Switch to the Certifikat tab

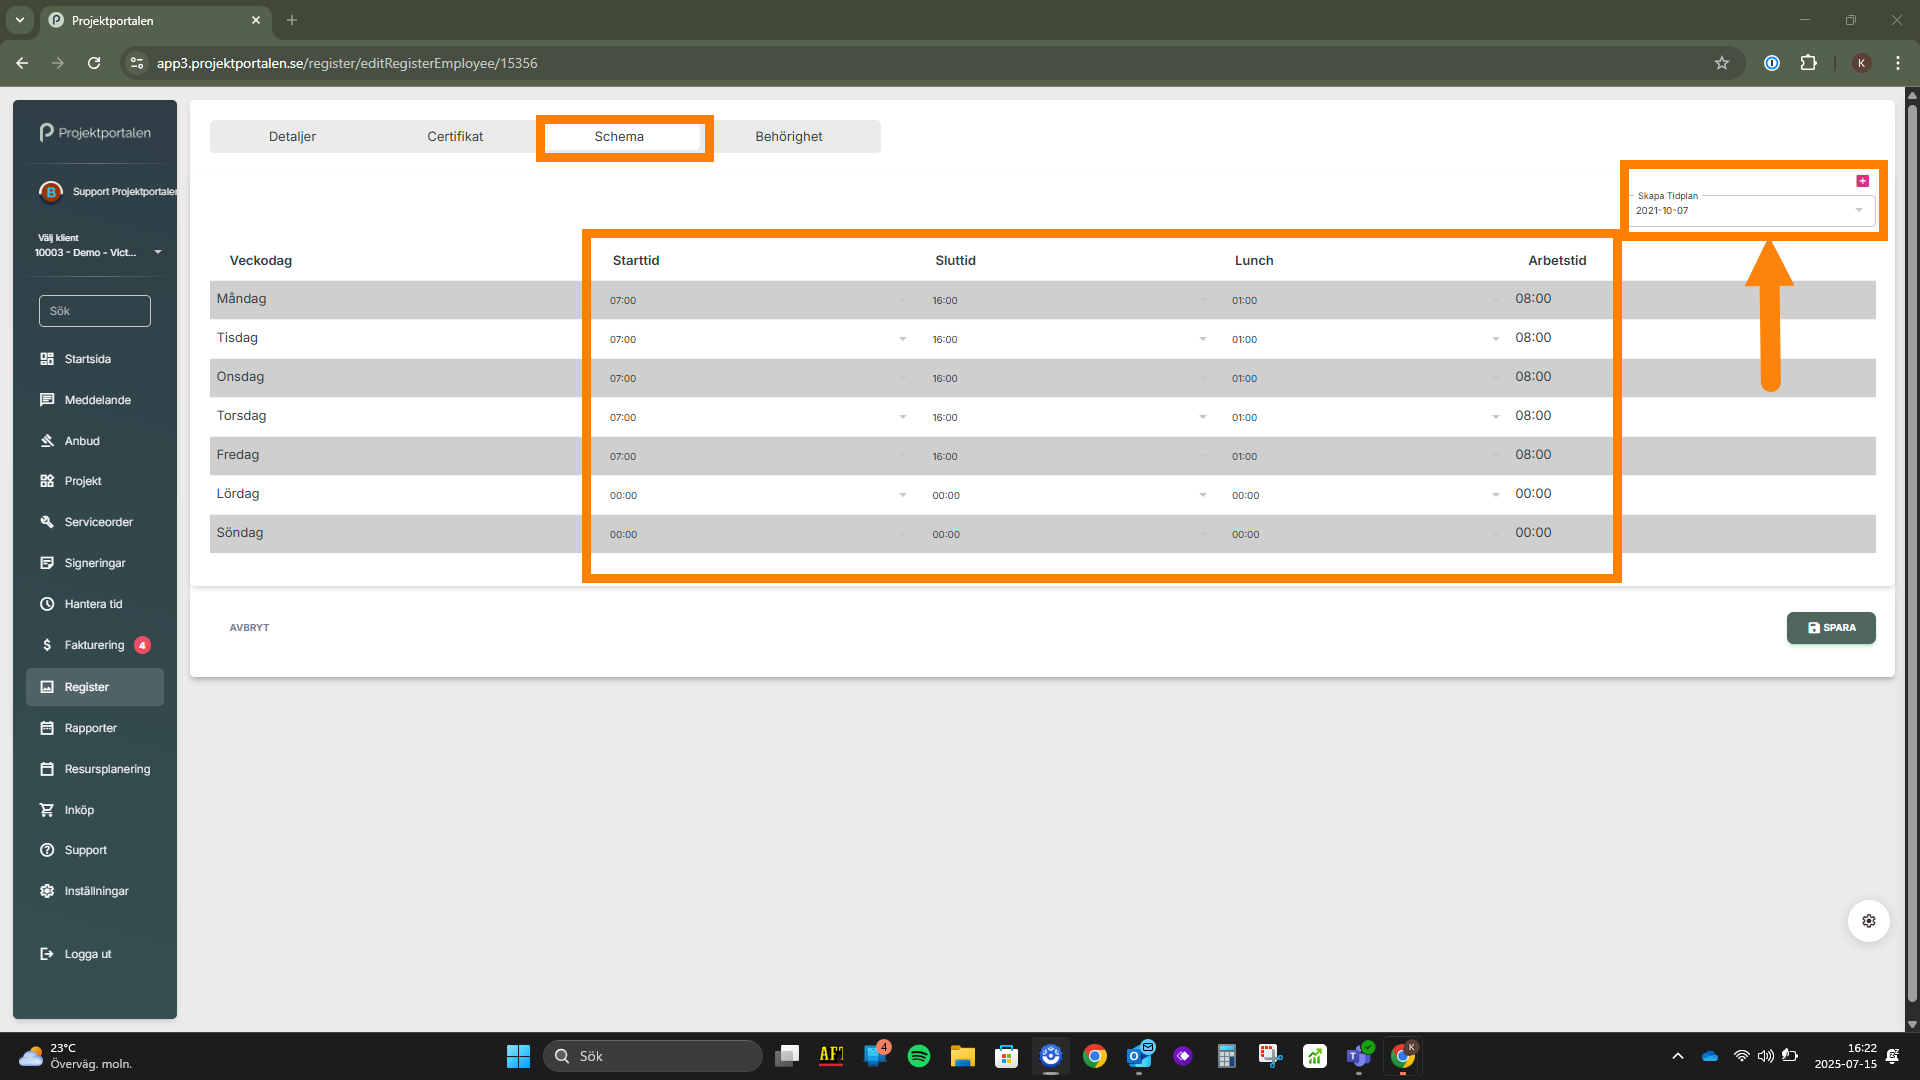(455, 137)
